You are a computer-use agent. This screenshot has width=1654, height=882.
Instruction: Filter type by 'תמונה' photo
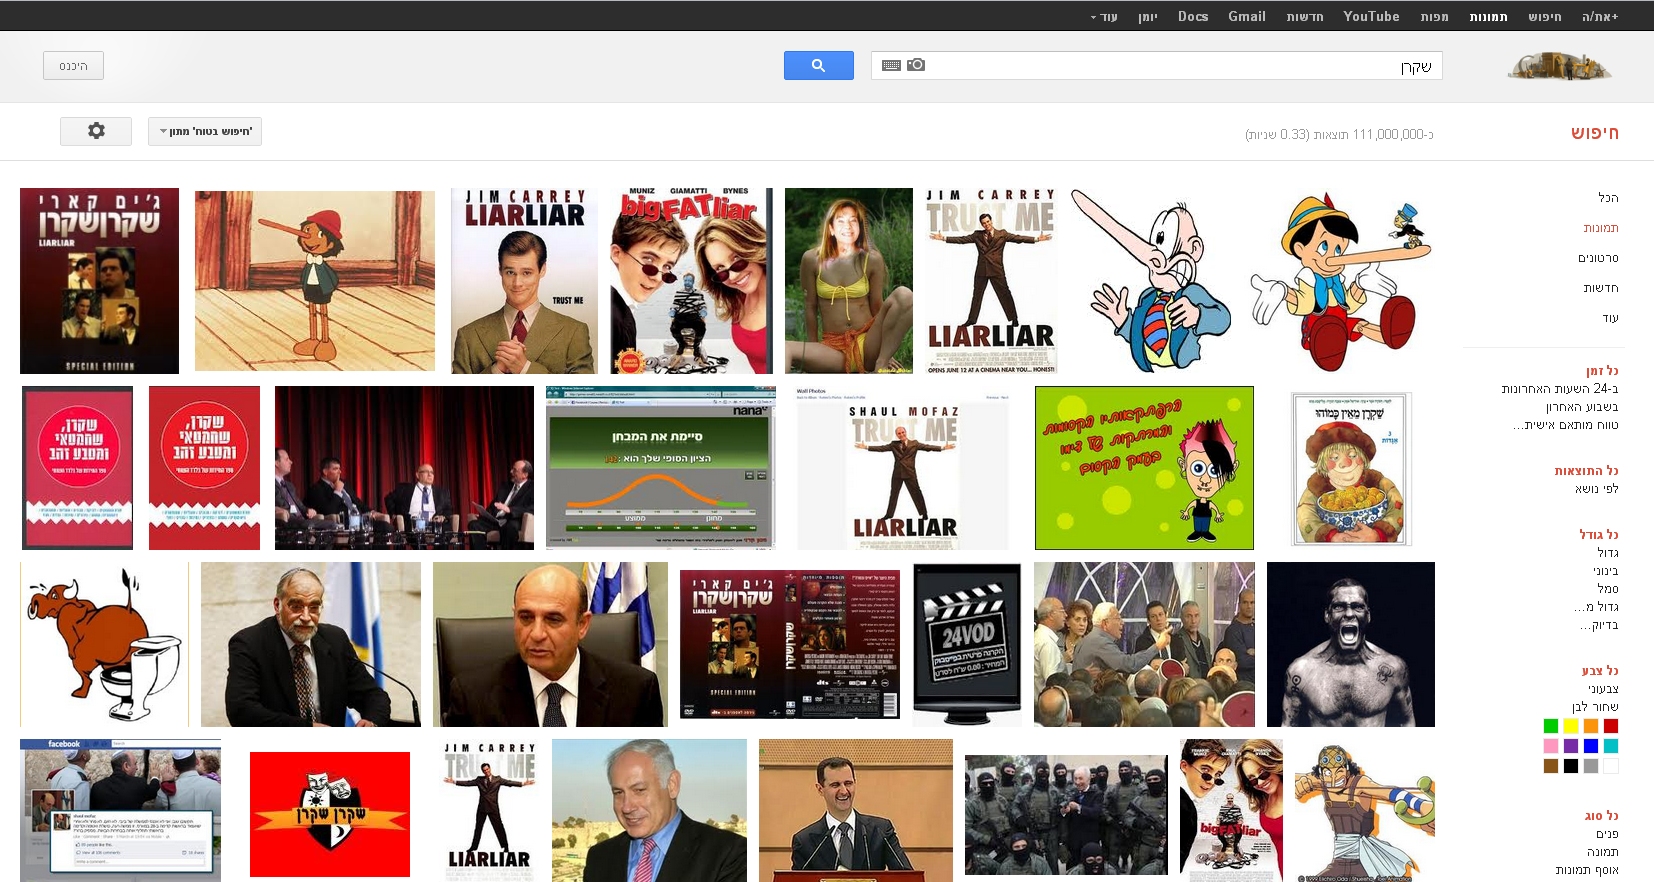tap(1603, 852)
